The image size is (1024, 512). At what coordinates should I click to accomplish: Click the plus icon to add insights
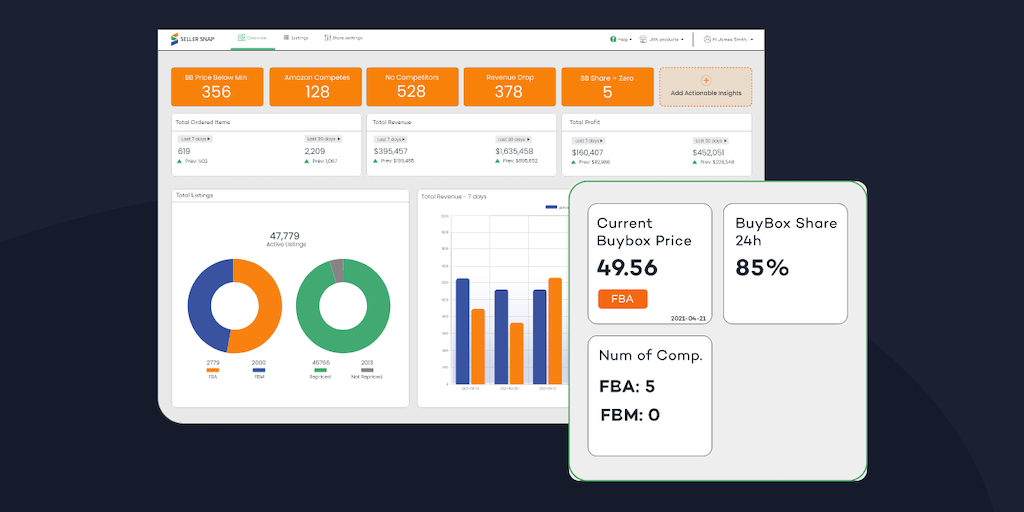click(x=706, y=80)
